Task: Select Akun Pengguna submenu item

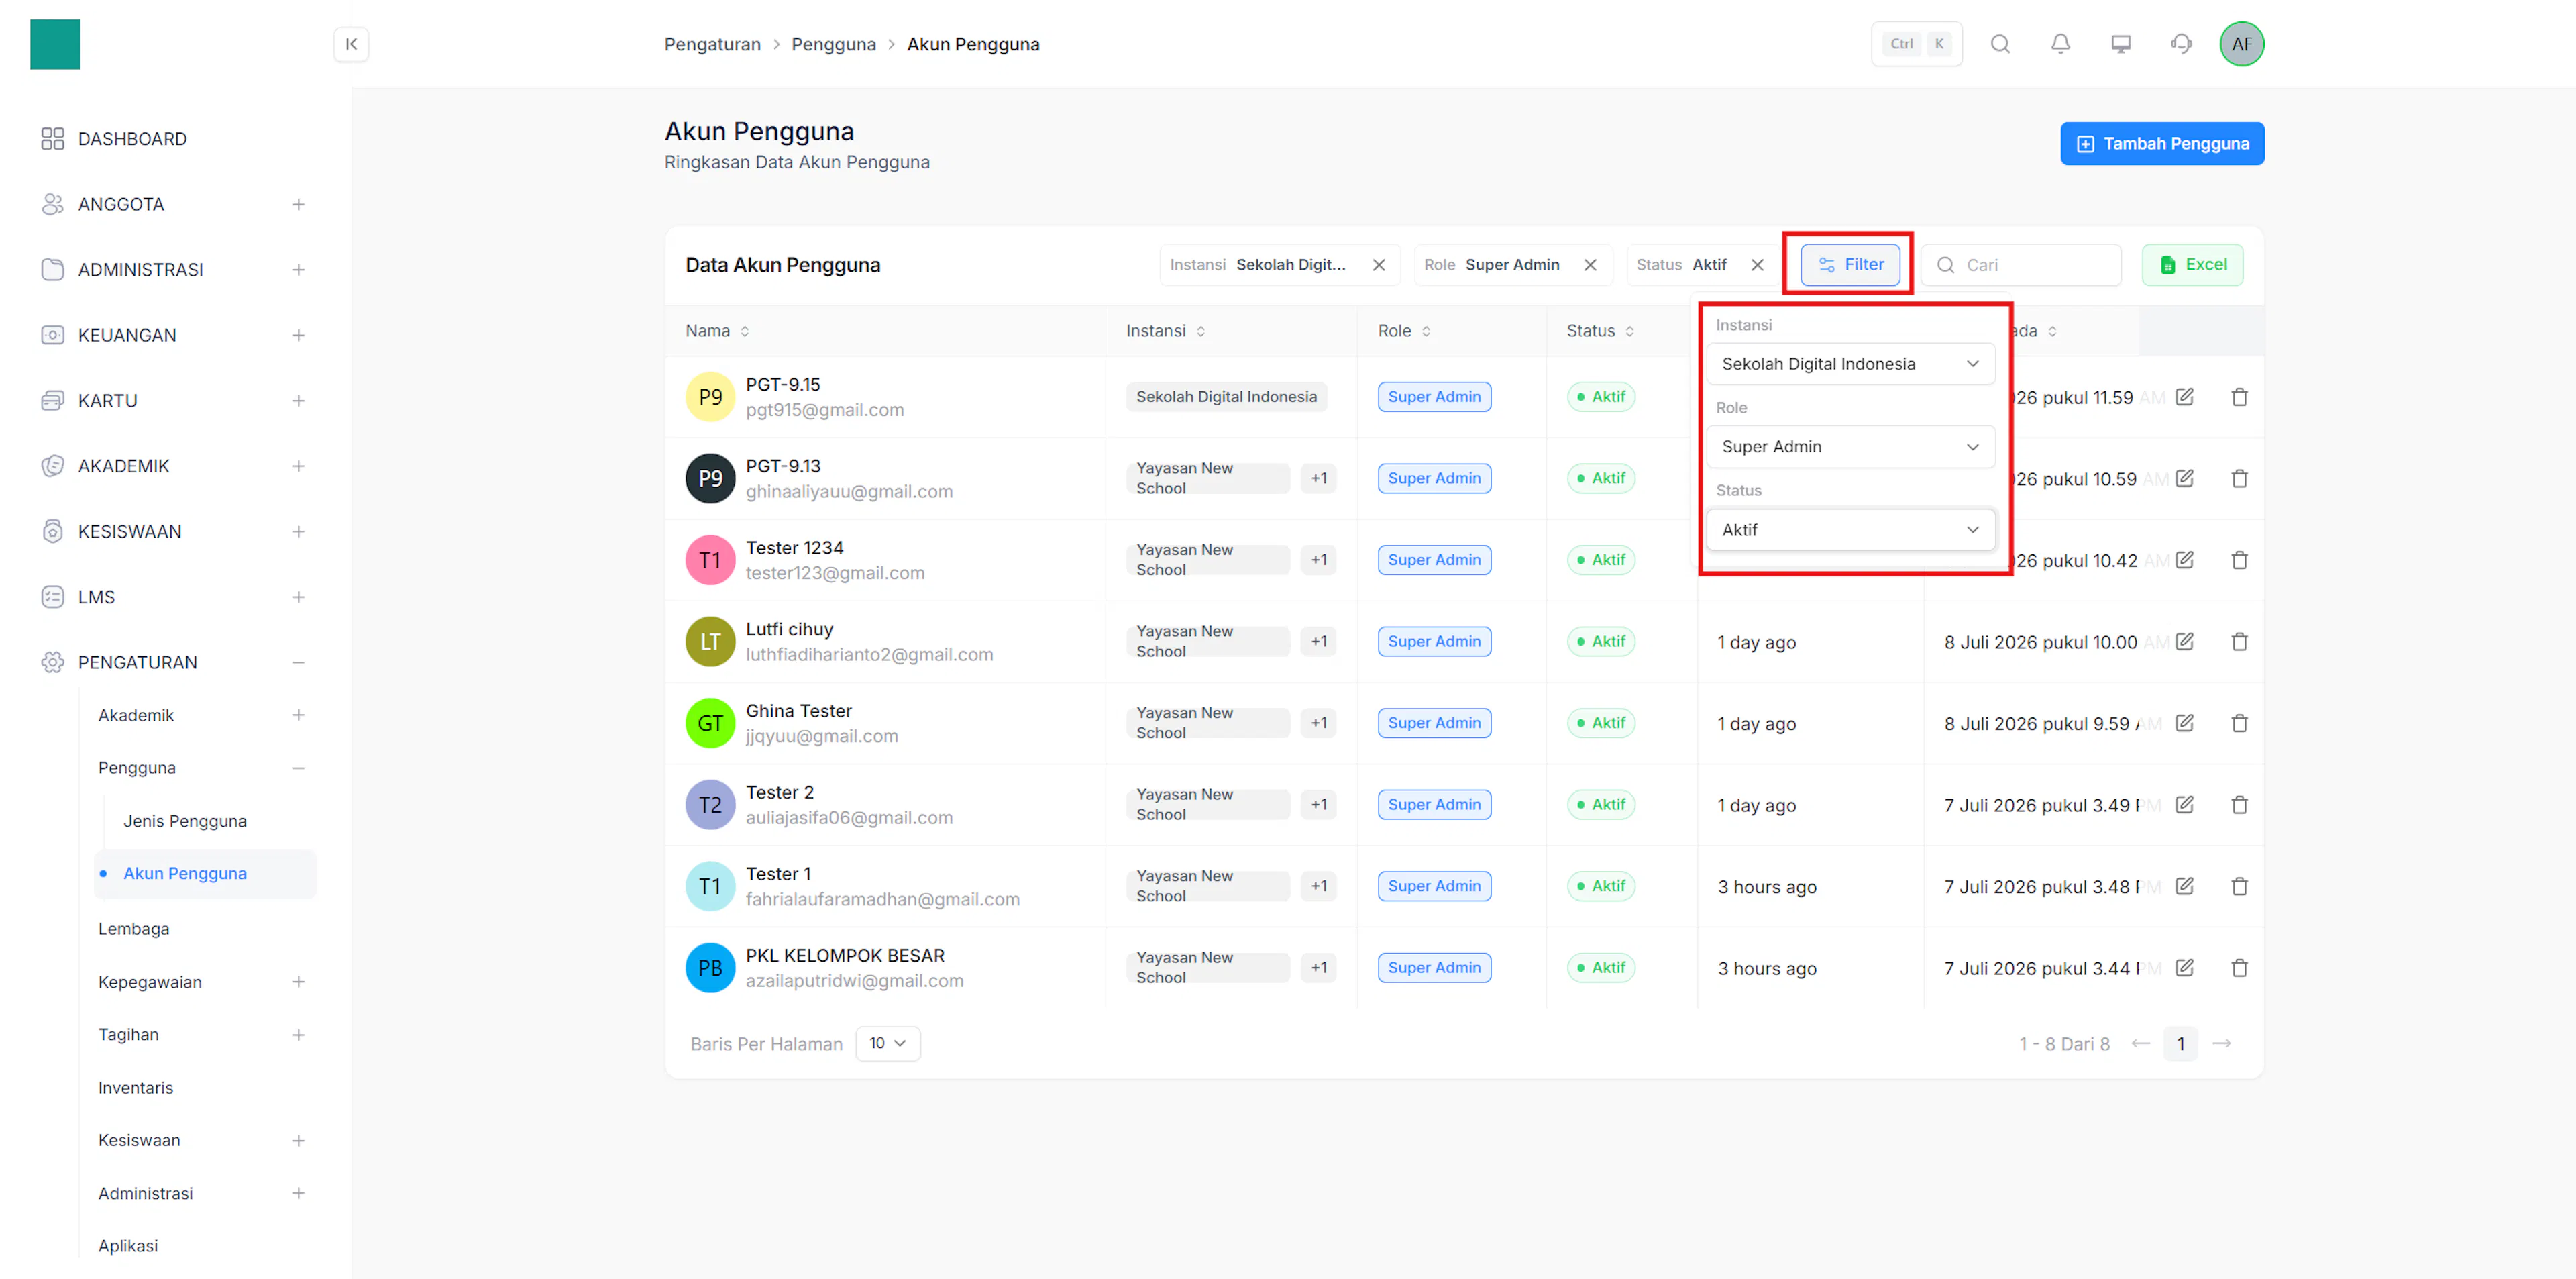Action: pos(205,873)
